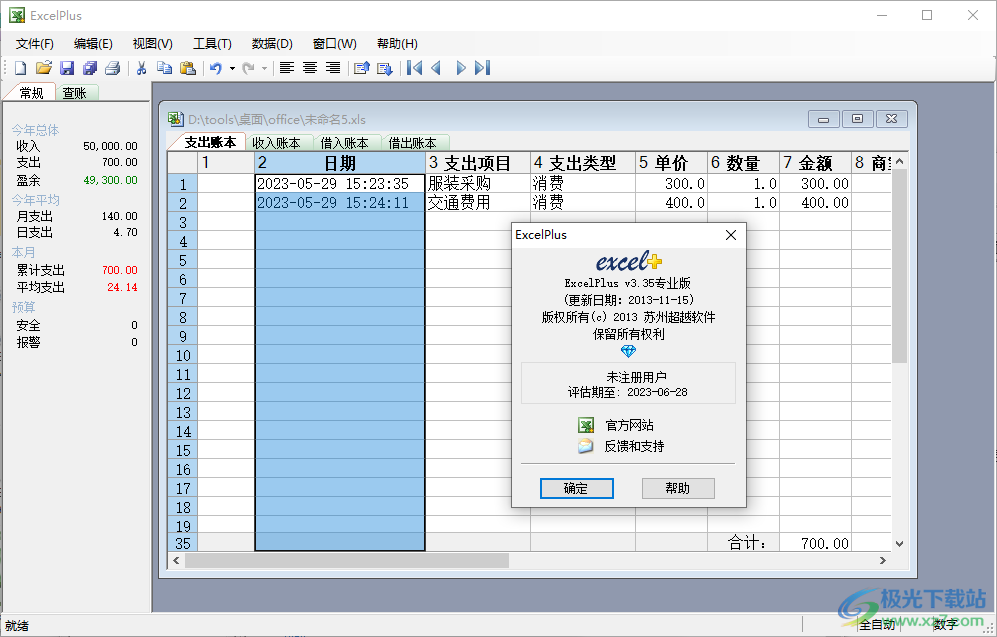The width and height of the screenshot is (997, 637).
Task: Open the 反馈和支持 link in dialog
Action: tap(634, 446)
